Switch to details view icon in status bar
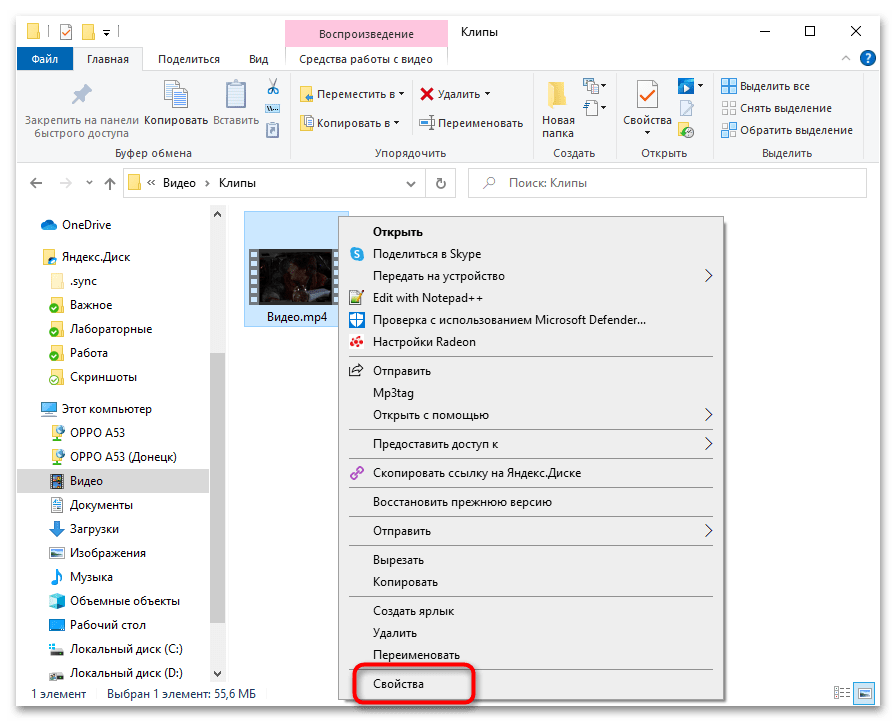 [842, 693]
